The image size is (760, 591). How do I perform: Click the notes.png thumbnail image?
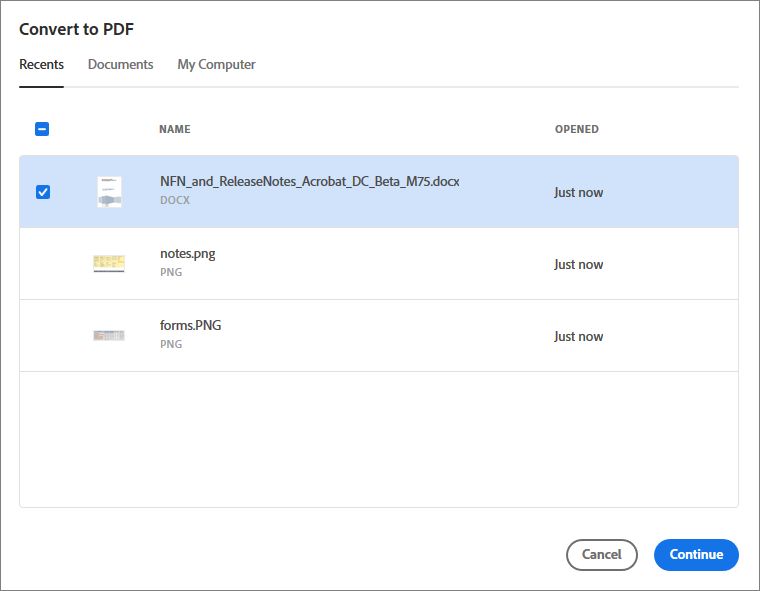[109, 264]
